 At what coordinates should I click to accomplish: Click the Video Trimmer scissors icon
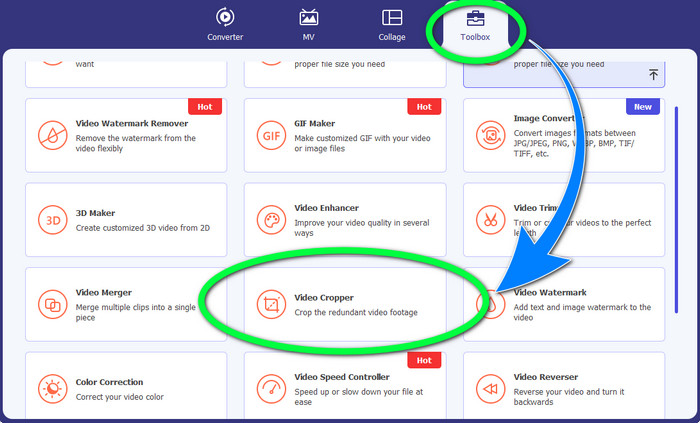[490, 219]
